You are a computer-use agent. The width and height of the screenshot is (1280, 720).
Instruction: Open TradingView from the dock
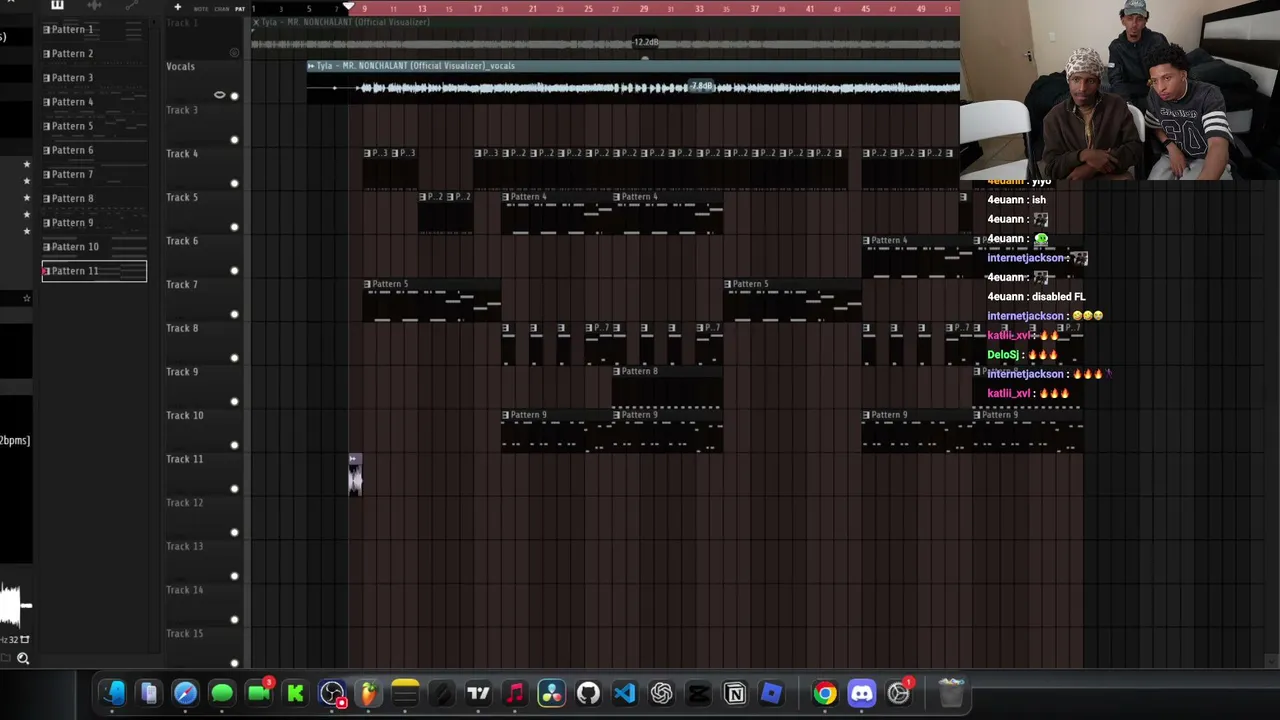coord(478,693)
